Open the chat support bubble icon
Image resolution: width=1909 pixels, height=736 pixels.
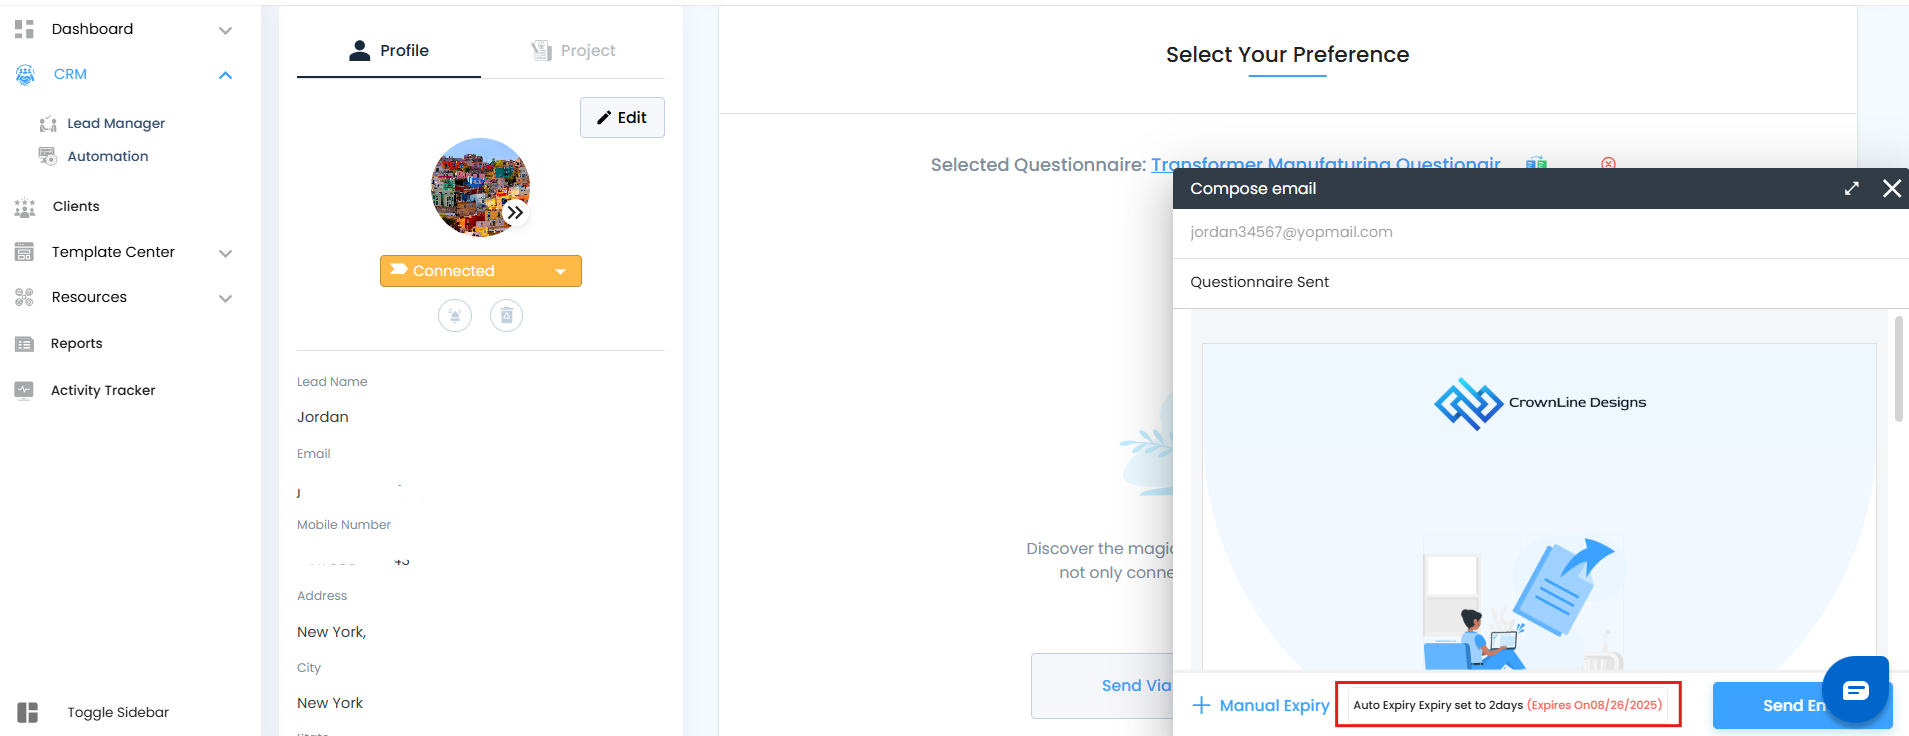point(1855,689)
